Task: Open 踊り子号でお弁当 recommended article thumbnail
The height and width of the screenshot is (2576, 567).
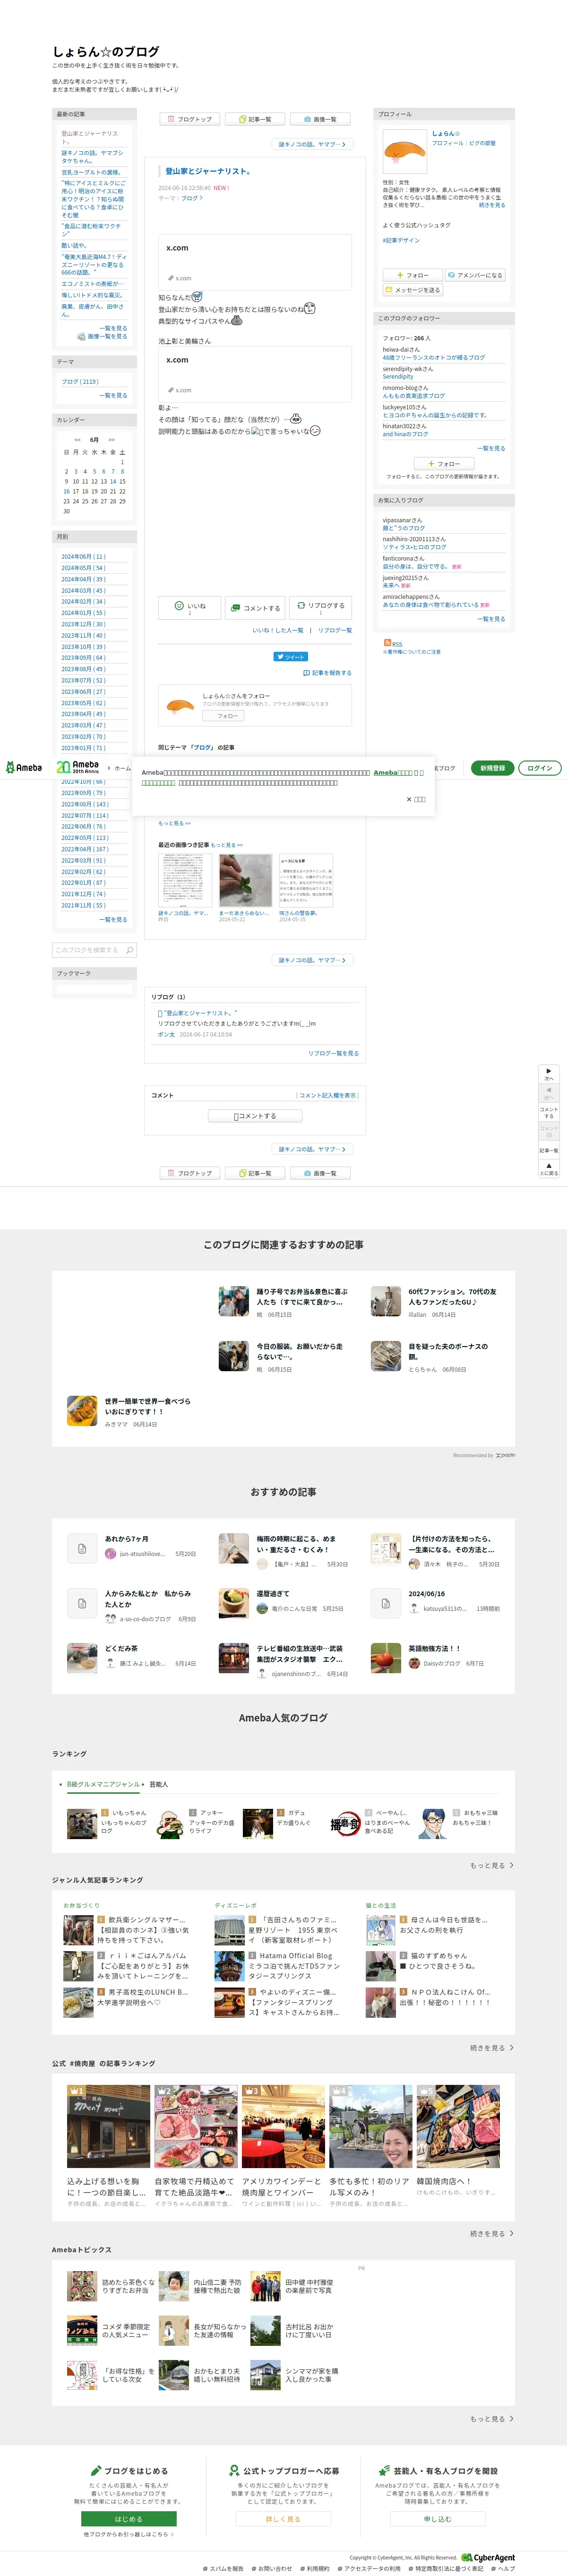Action: [234, 1301]
